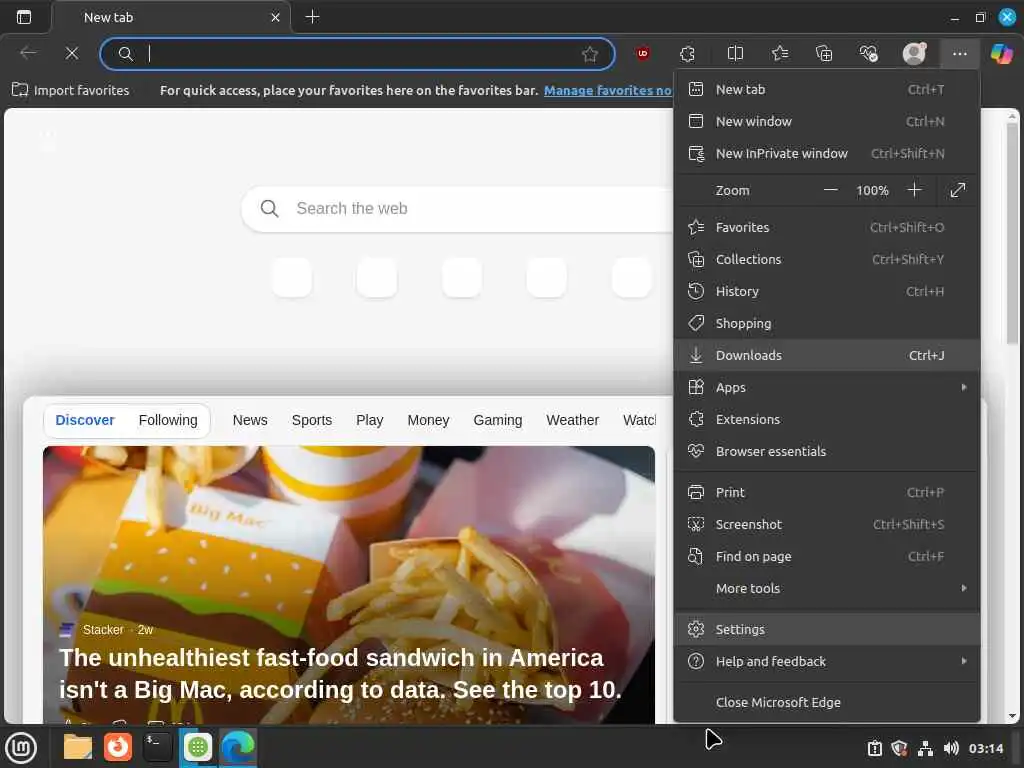The width and height of the screenshot is (1024, 768).
Task: Open the profile avatar icon
Action: coord(914,54)
